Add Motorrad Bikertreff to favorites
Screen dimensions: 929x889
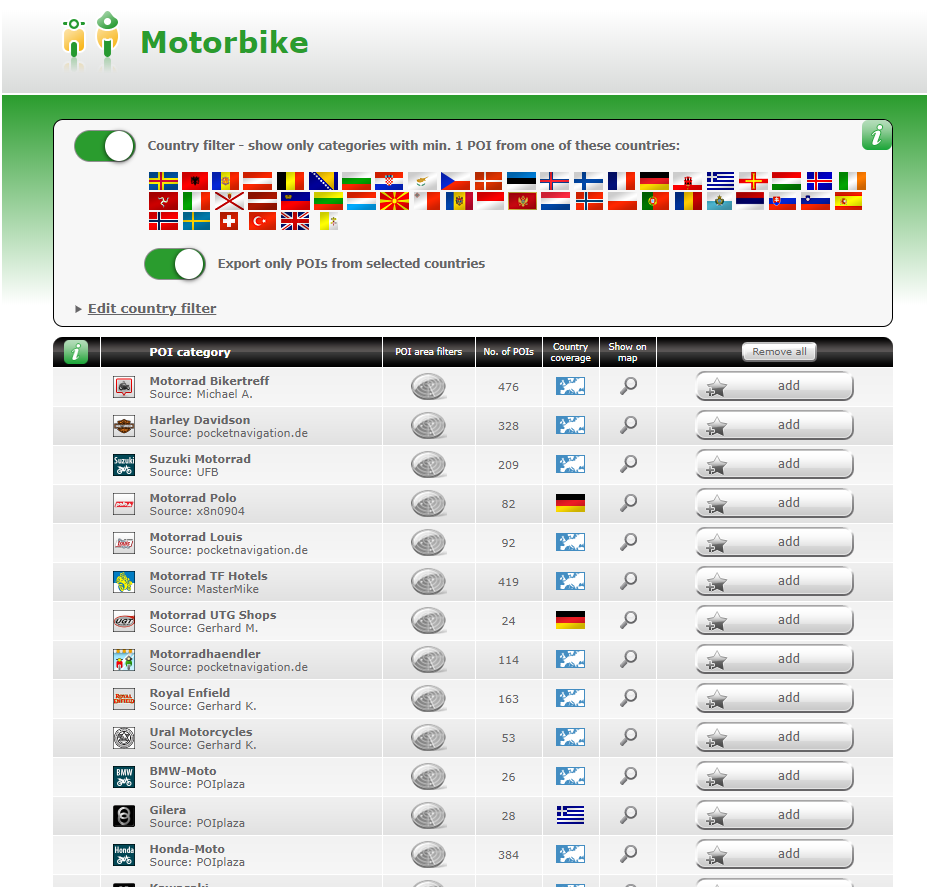774,386
